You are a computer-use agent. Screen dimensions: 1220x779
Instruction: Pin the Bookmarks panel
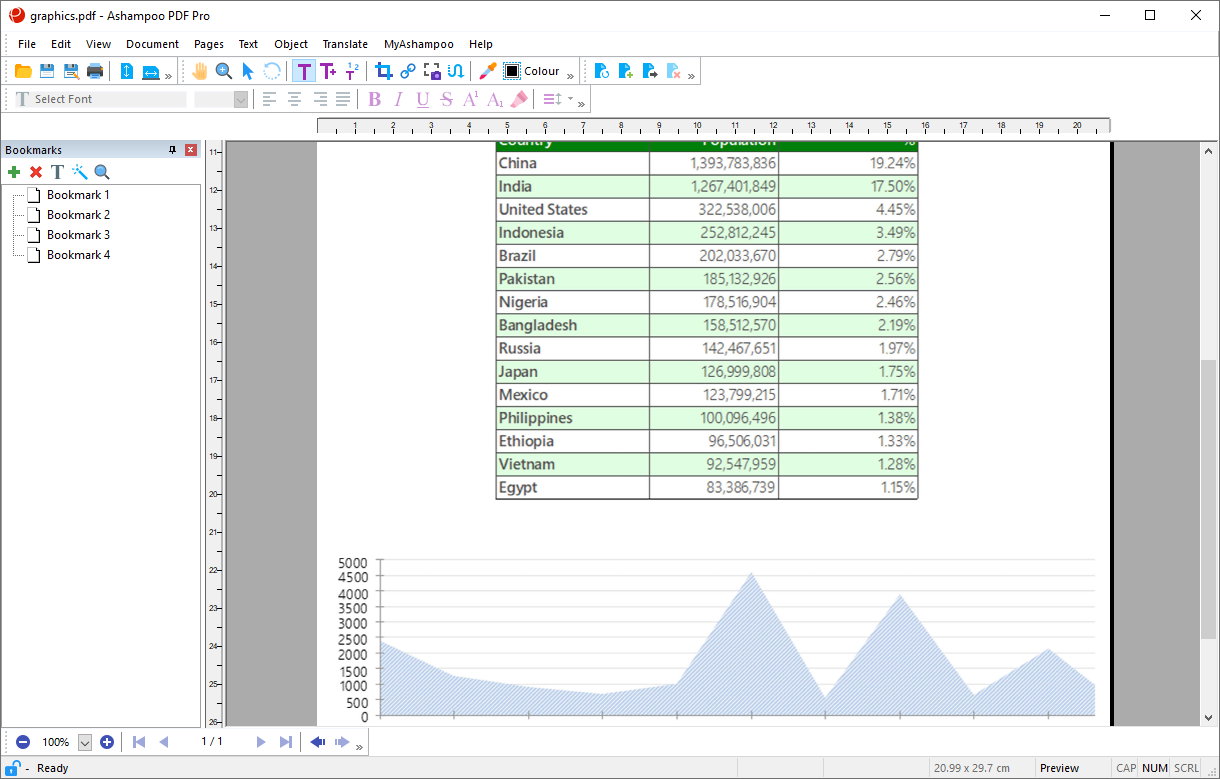pyautogui.click(x=173, y=149)
